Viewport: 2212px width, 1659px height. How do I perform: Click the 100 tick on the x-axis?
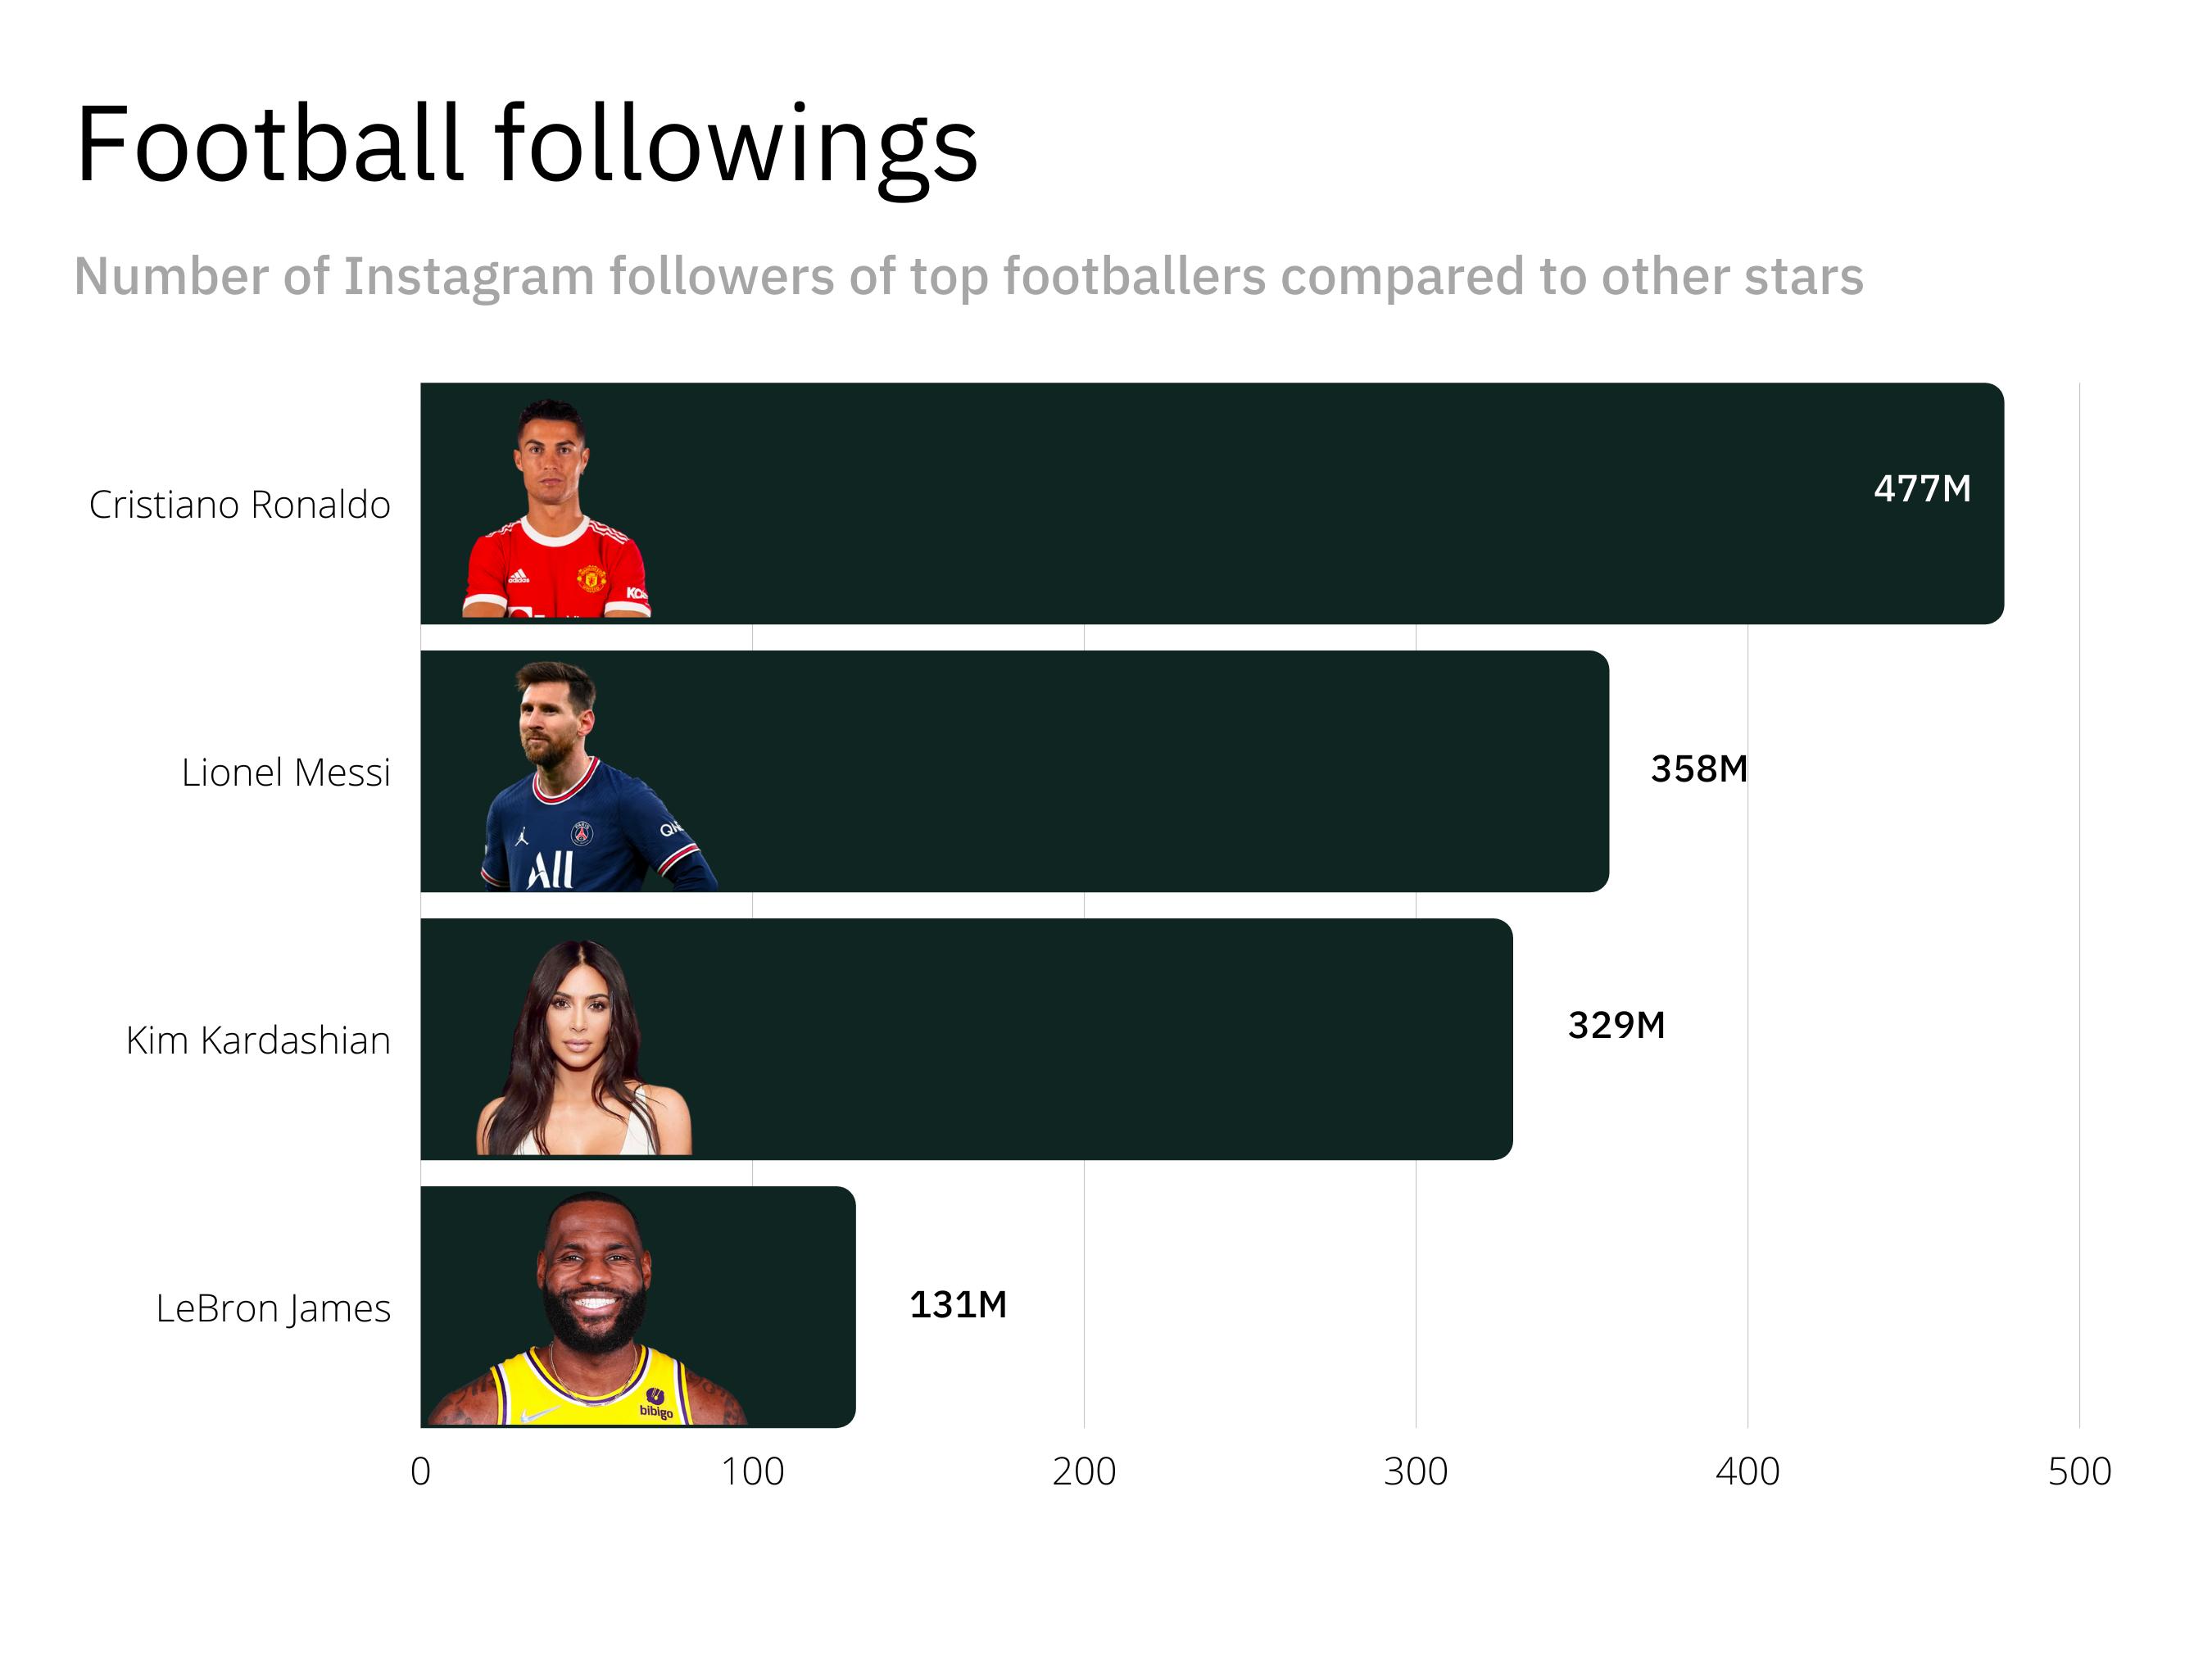753,1472
